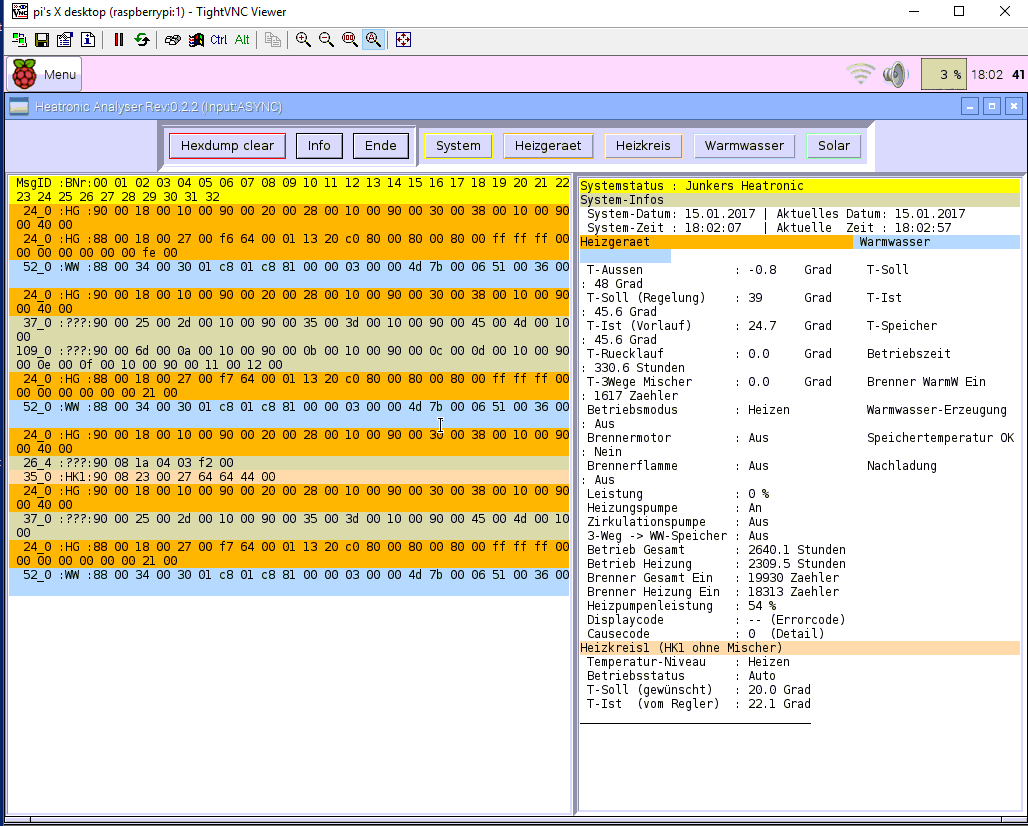Switch viewer to full screen mode
This screenshot has height=826, width=1028.
pyautogui.click(x=403, y=40)
